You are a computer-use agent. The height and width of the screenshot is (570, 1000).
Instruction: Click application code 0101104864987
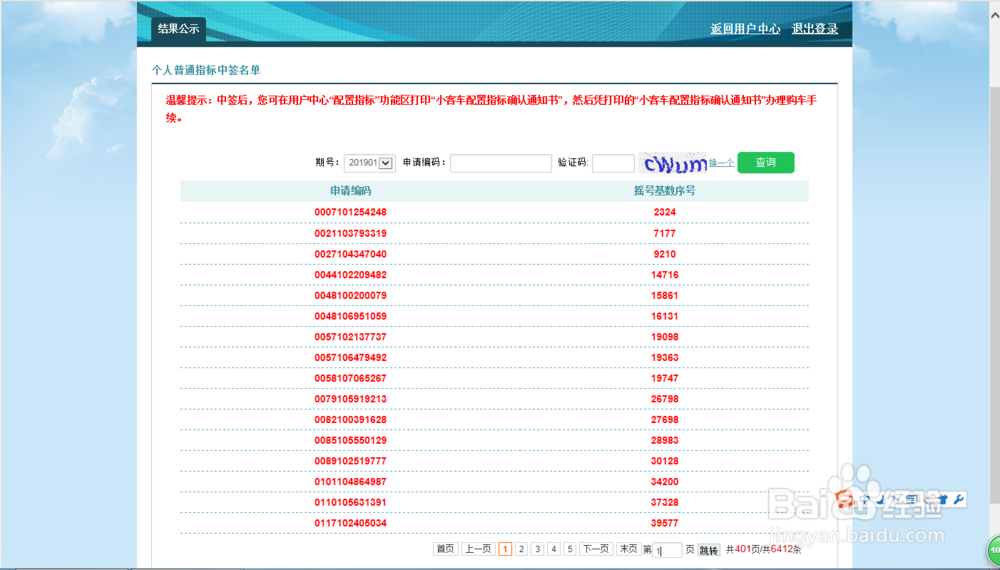350,482
